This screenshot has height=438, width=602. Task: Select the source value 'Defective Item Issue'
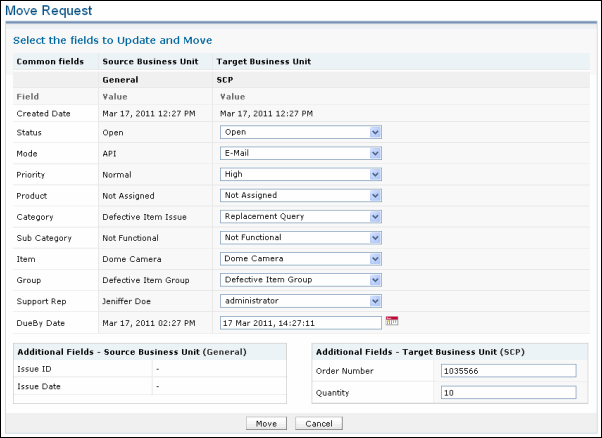tap(144, 217)
